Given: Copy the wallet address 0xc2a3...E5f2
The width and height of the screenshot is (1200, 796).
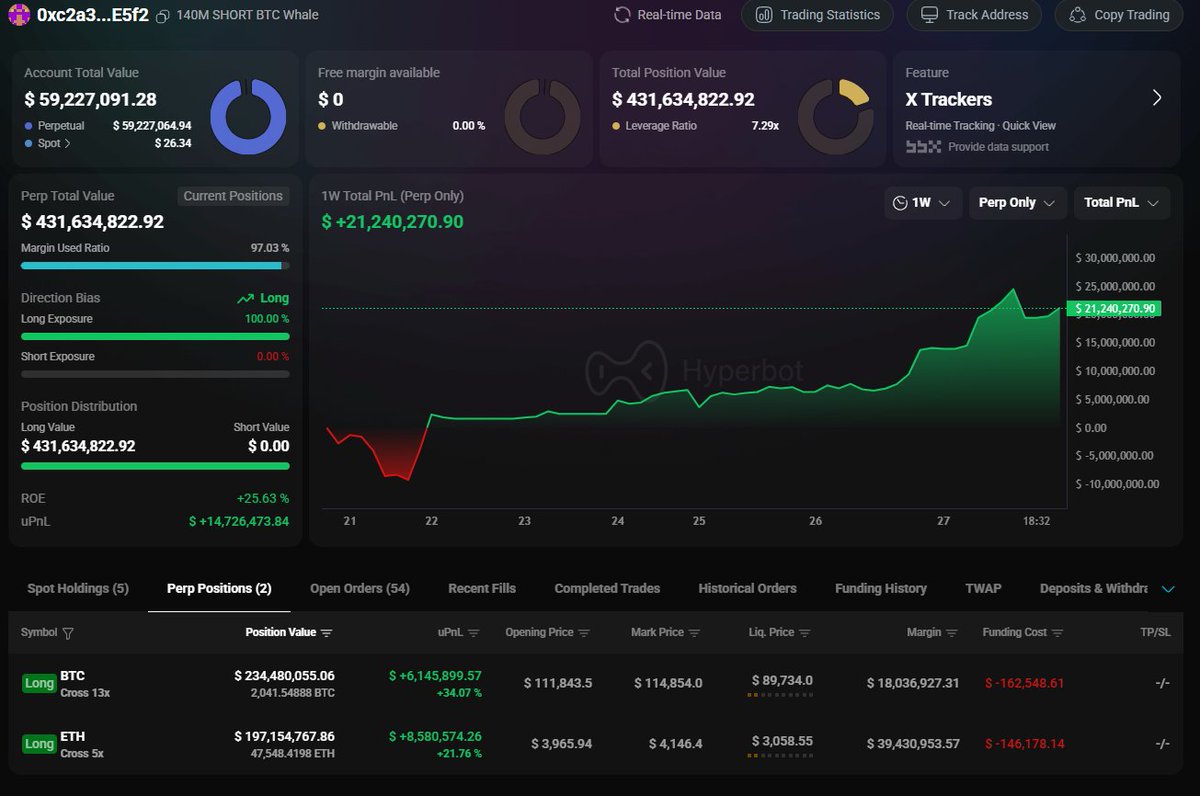Looking at the screenshot, I should [163, 15].
